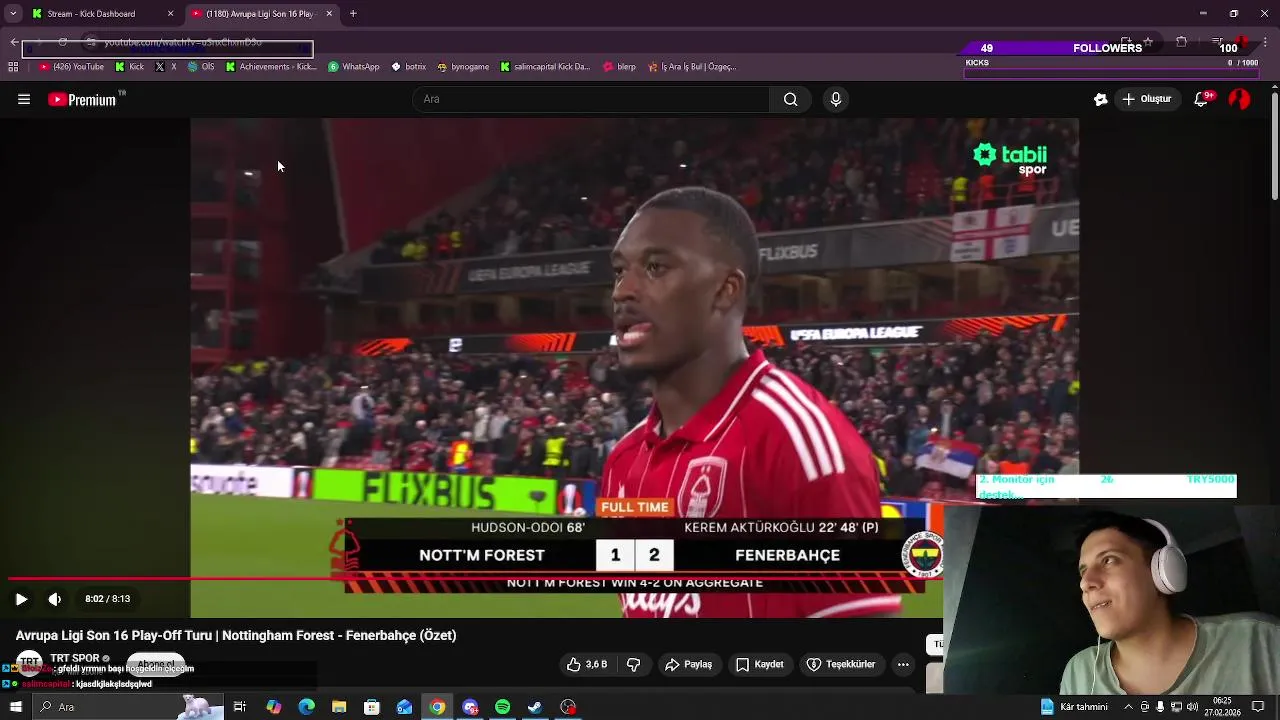Open the 'bynogame' bookmark
The height and width of the screenshot is (720, 1280).
click(463, 67)
